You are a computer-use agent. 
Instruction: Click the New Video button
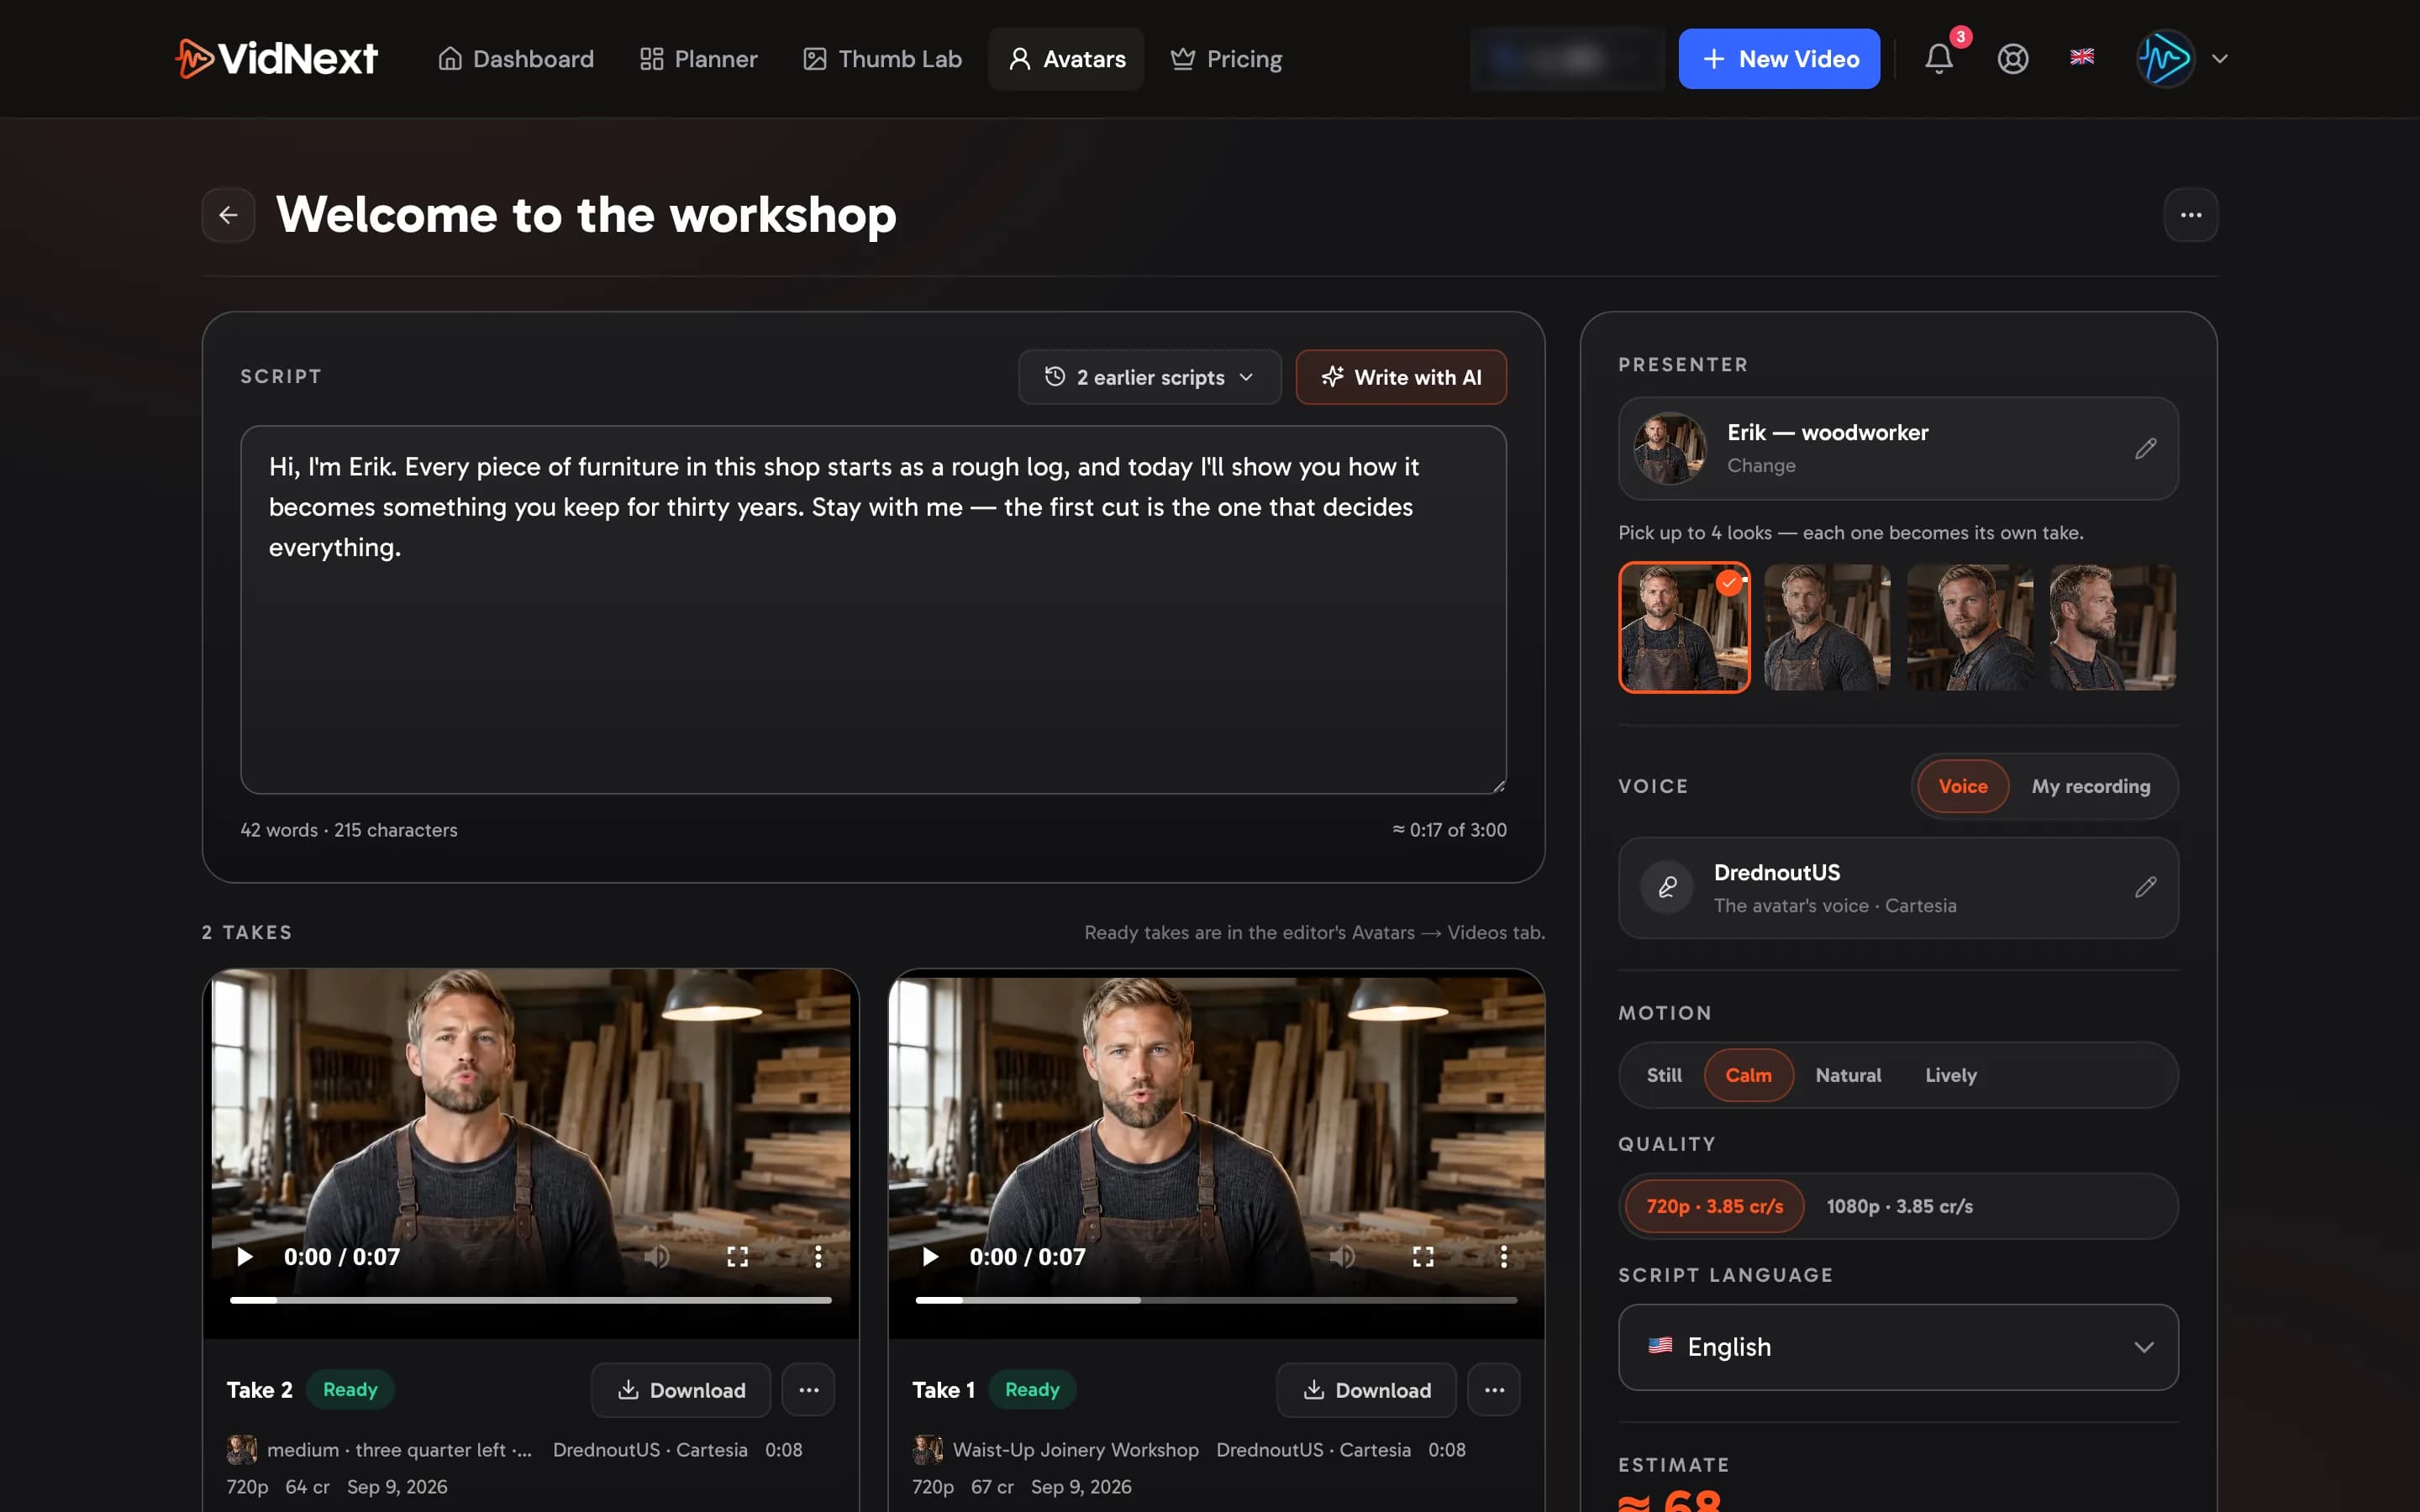pyautogui.click(x=1778, y=58)
